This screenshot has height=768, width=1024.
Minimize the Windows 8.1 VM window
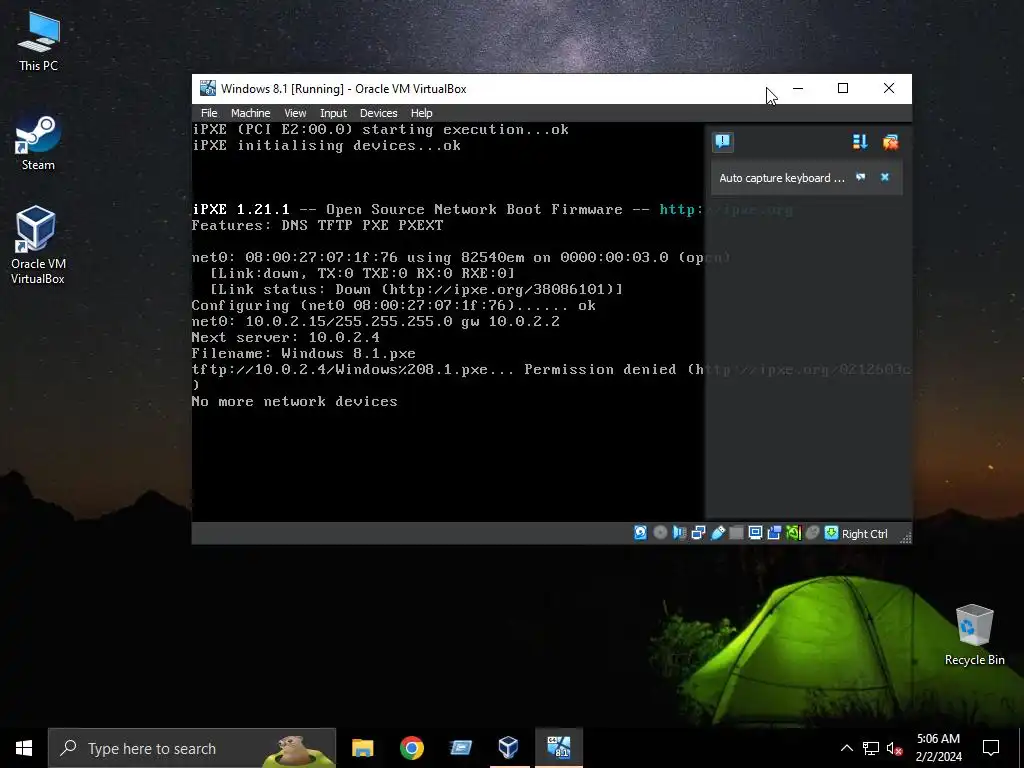click(798, 88)
